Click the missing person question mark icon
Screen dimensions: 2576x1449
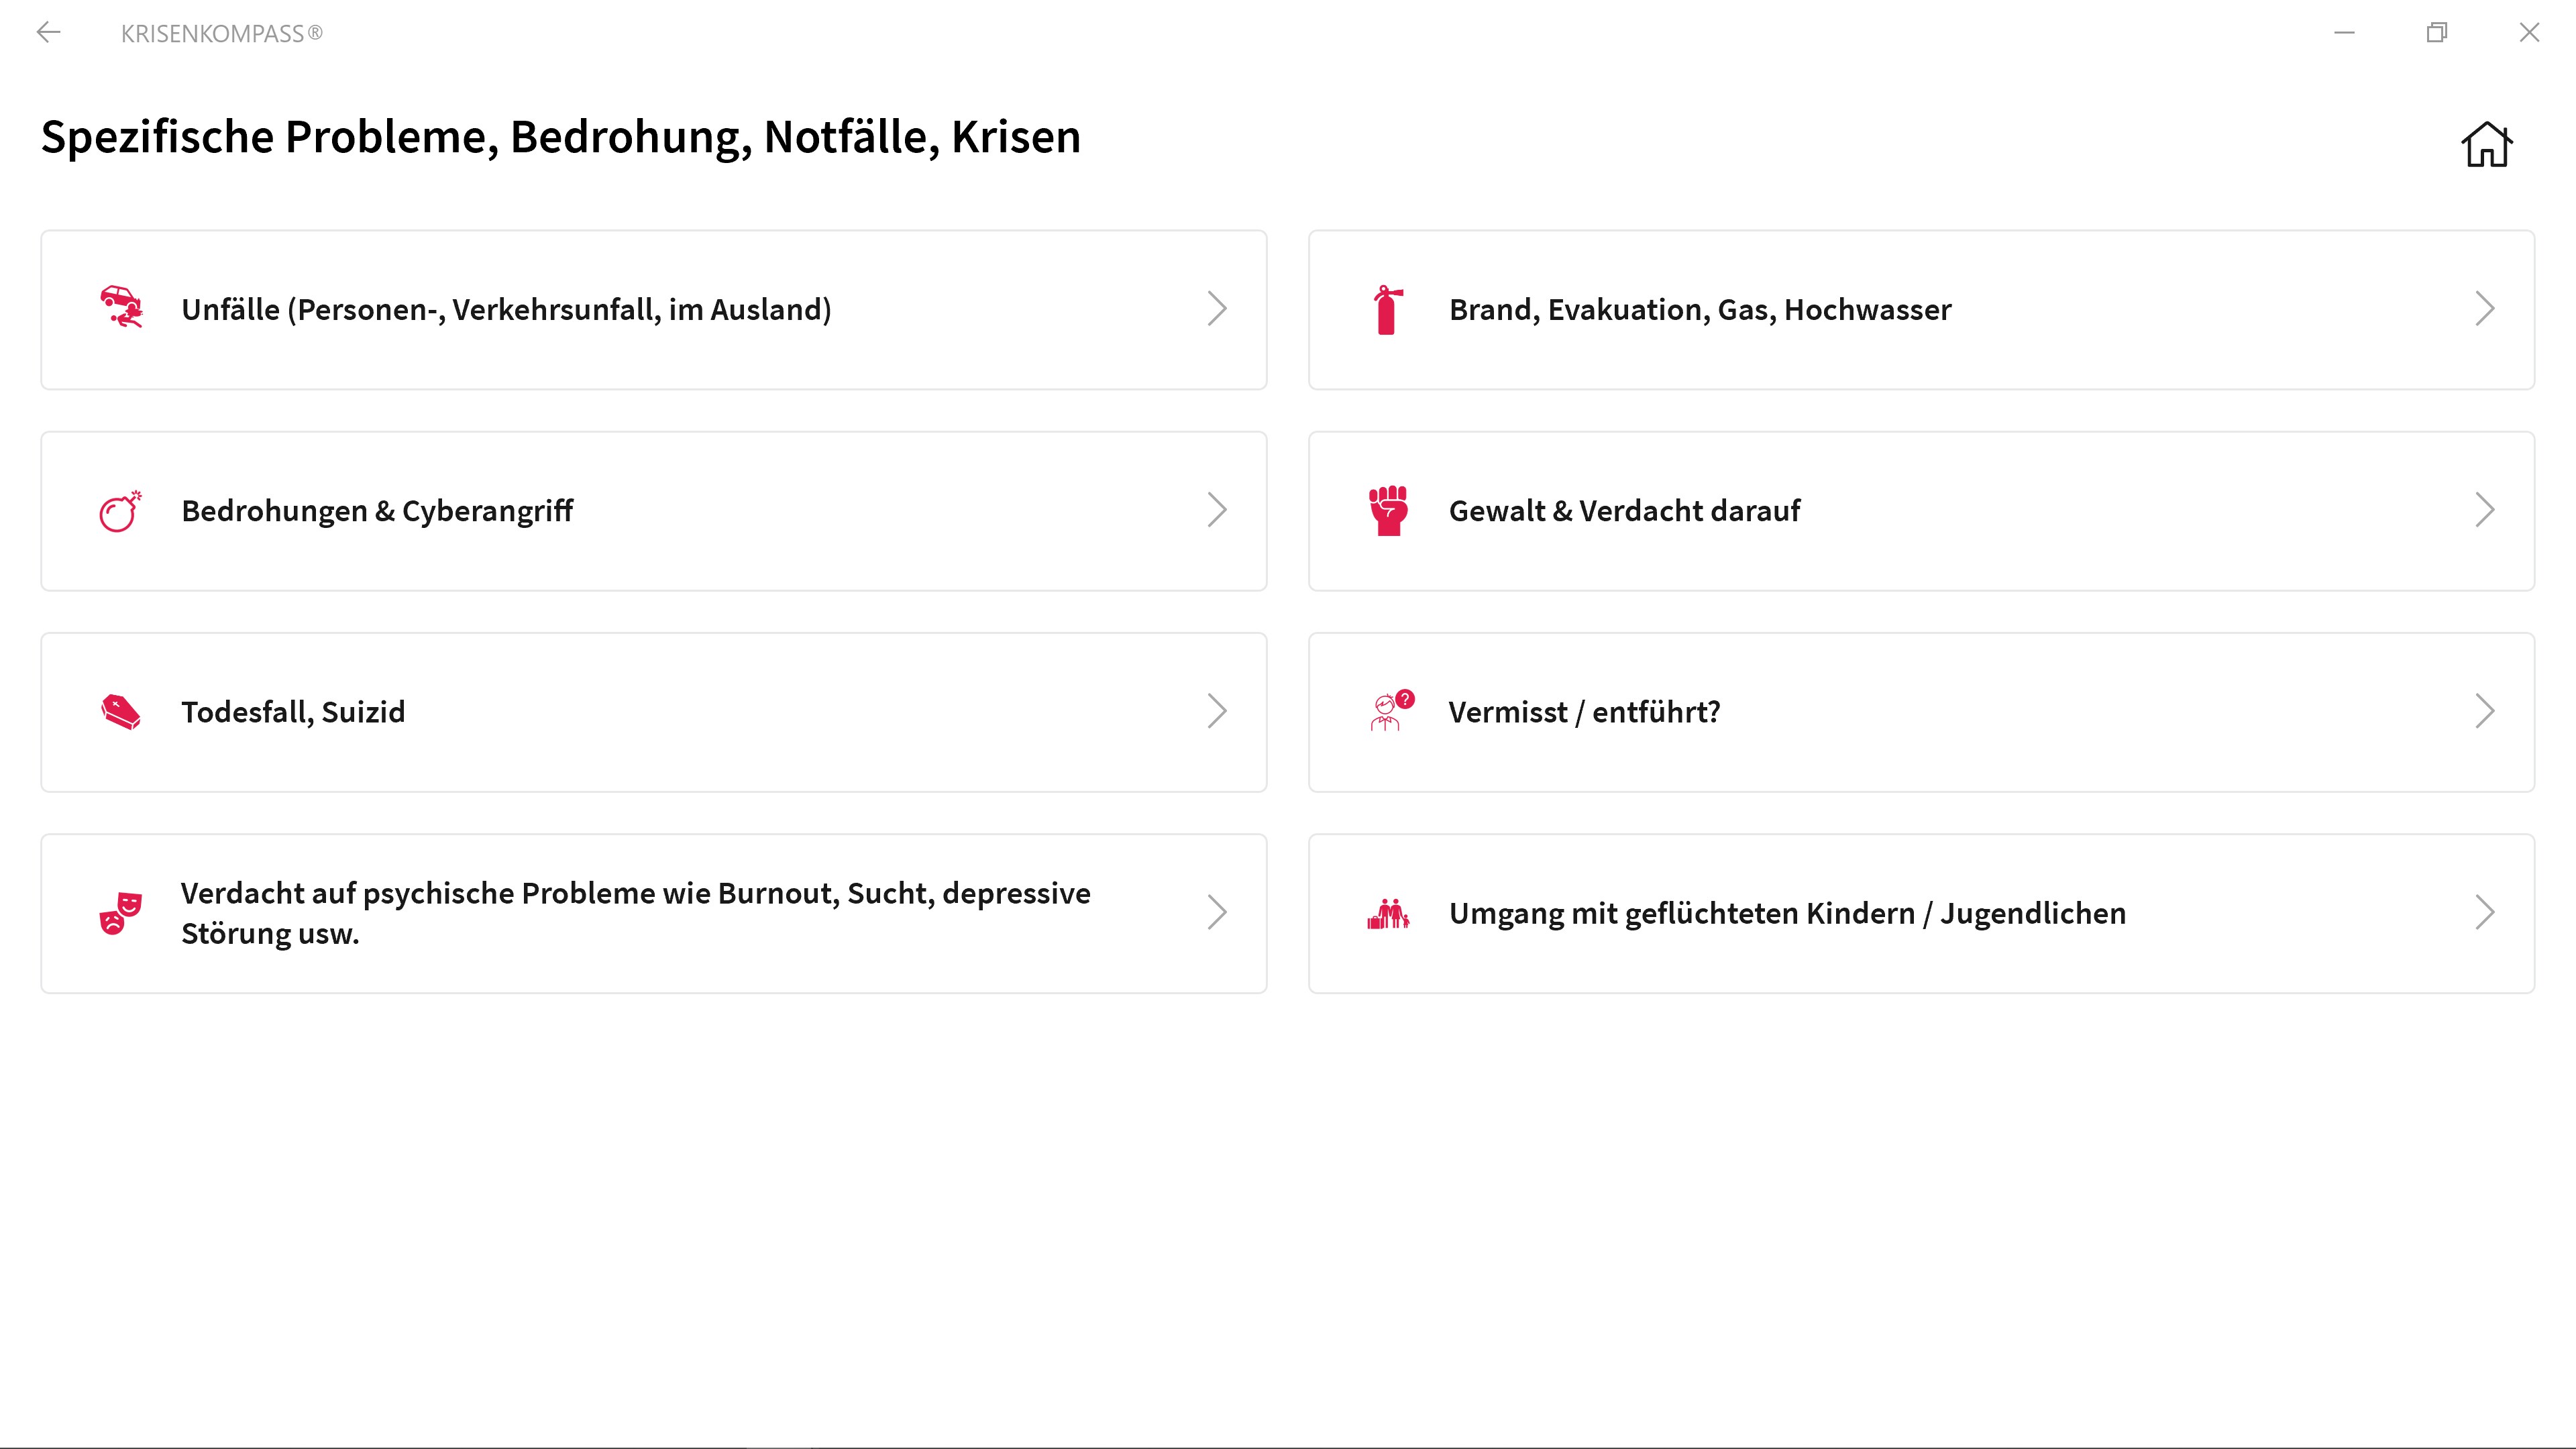1390,711
